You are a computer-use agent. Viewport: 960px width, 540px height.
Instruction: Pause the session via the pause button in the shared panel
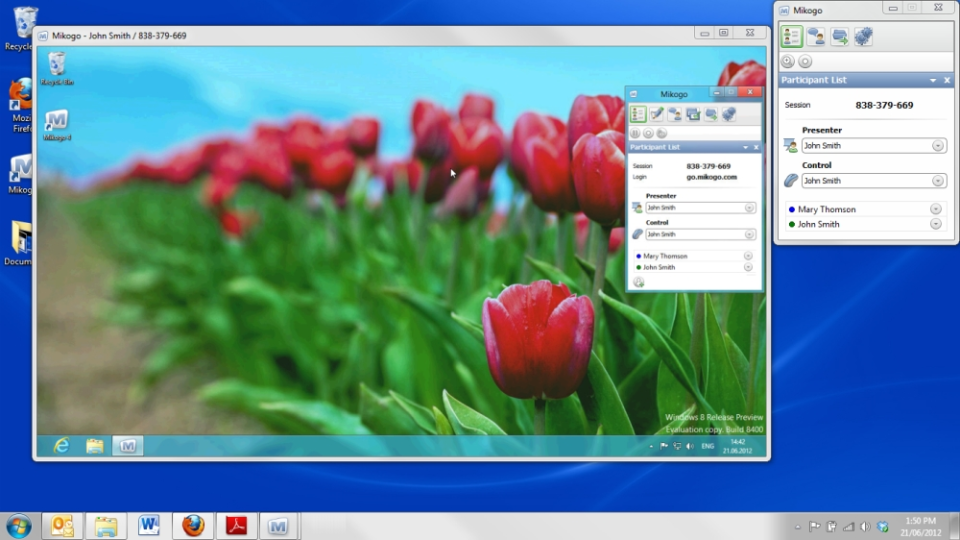635,133
